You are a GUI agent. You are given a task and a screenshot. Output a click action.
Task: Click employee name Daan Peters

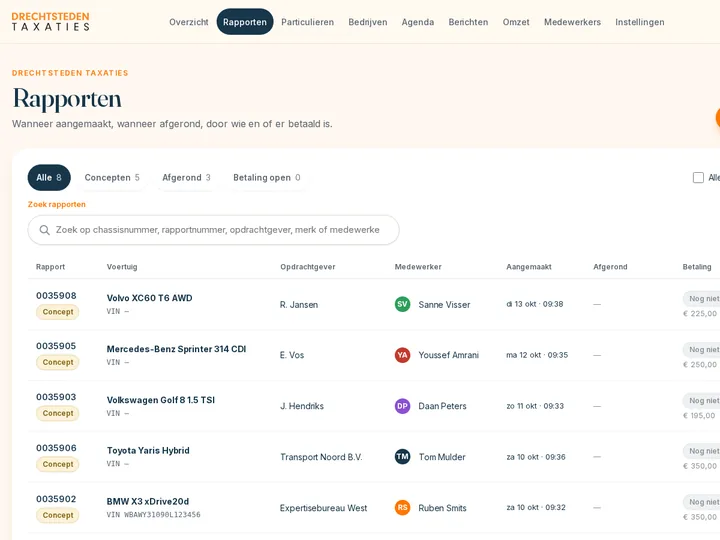coord(442,406)
